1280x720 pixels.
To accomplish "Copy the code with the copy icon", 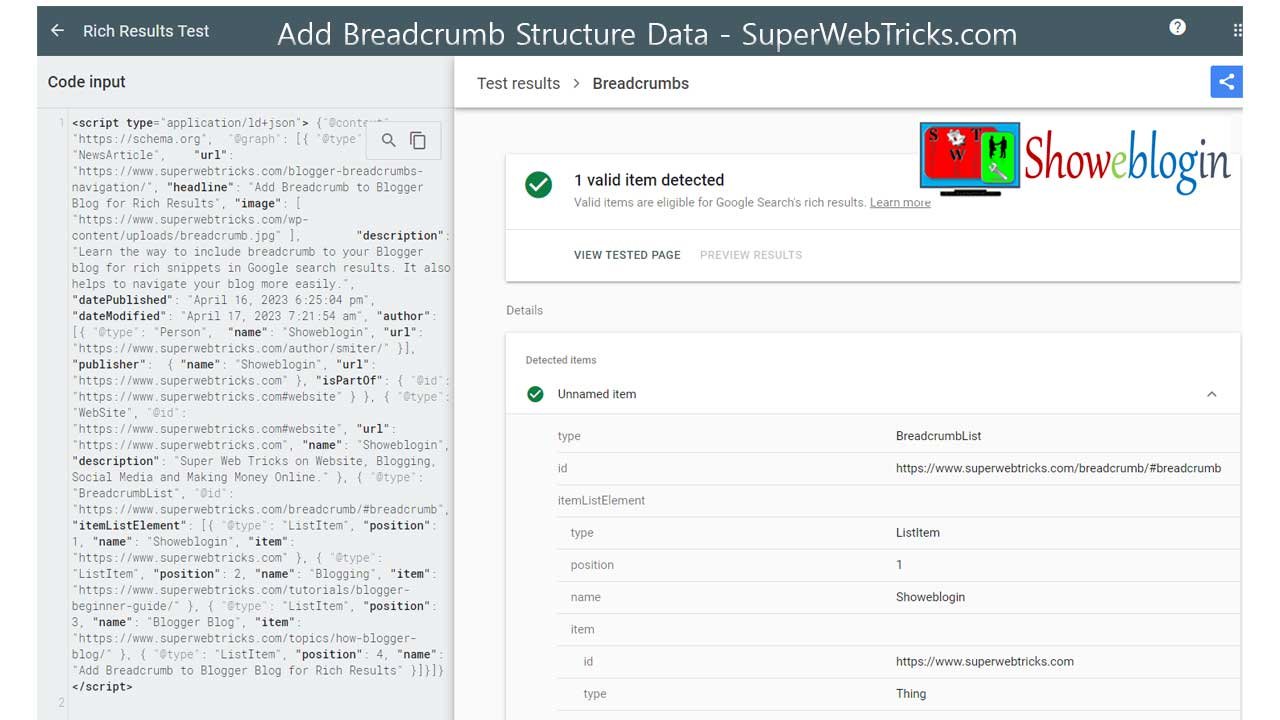I will coord(418,141).
